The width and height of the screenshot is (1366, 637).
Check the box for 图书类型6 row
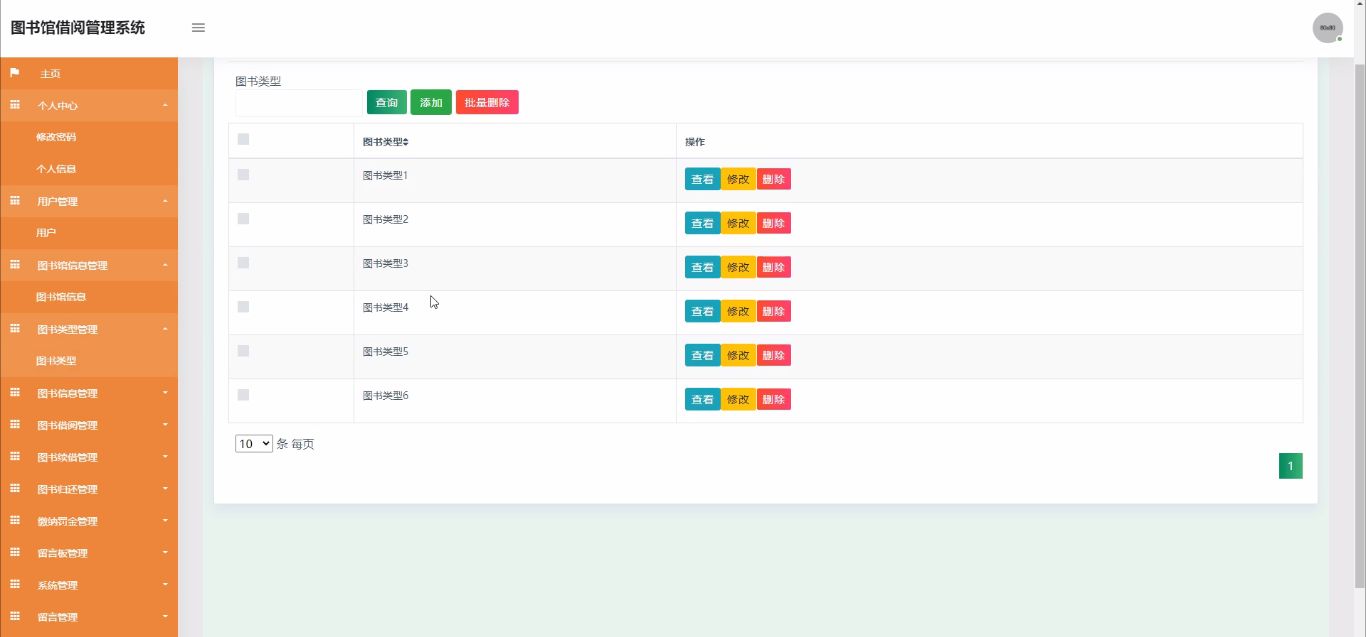pyautogui.click(x=243, y=394)
